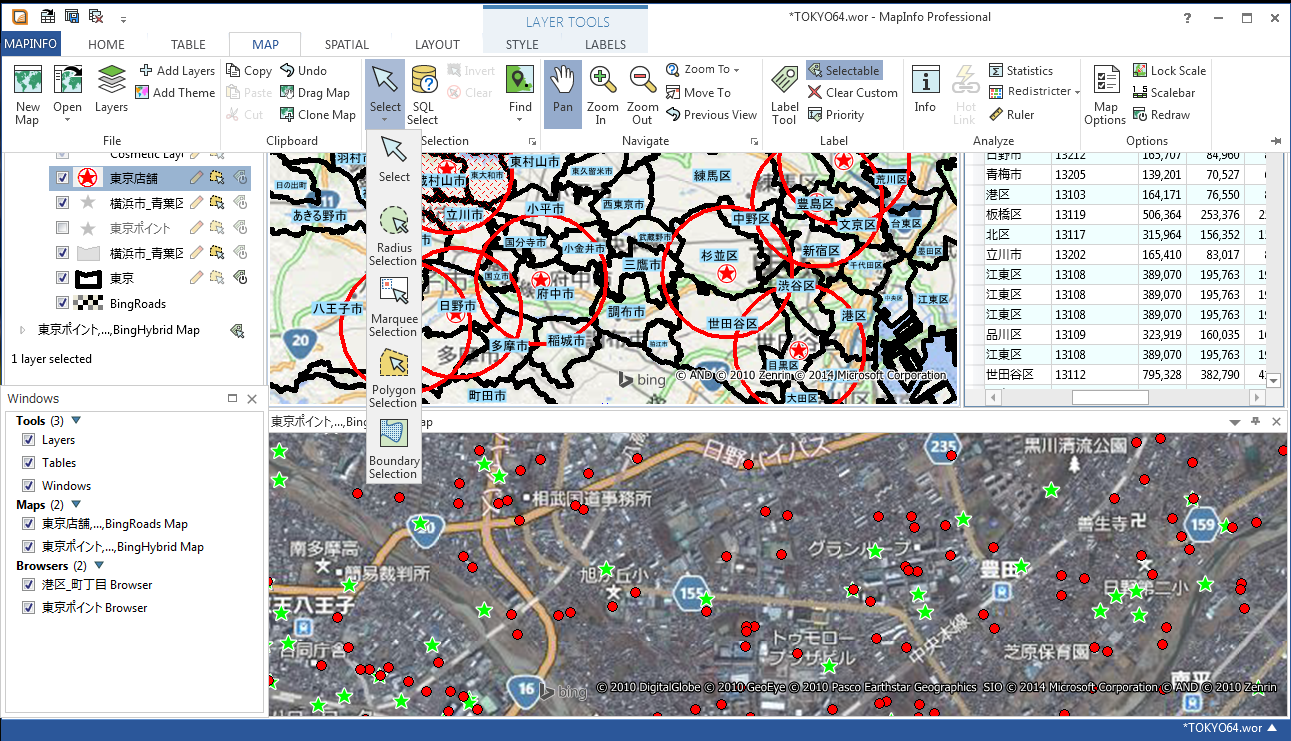Select the Zoom Out tool
The image size is (1291, 741).
(643, 94)
